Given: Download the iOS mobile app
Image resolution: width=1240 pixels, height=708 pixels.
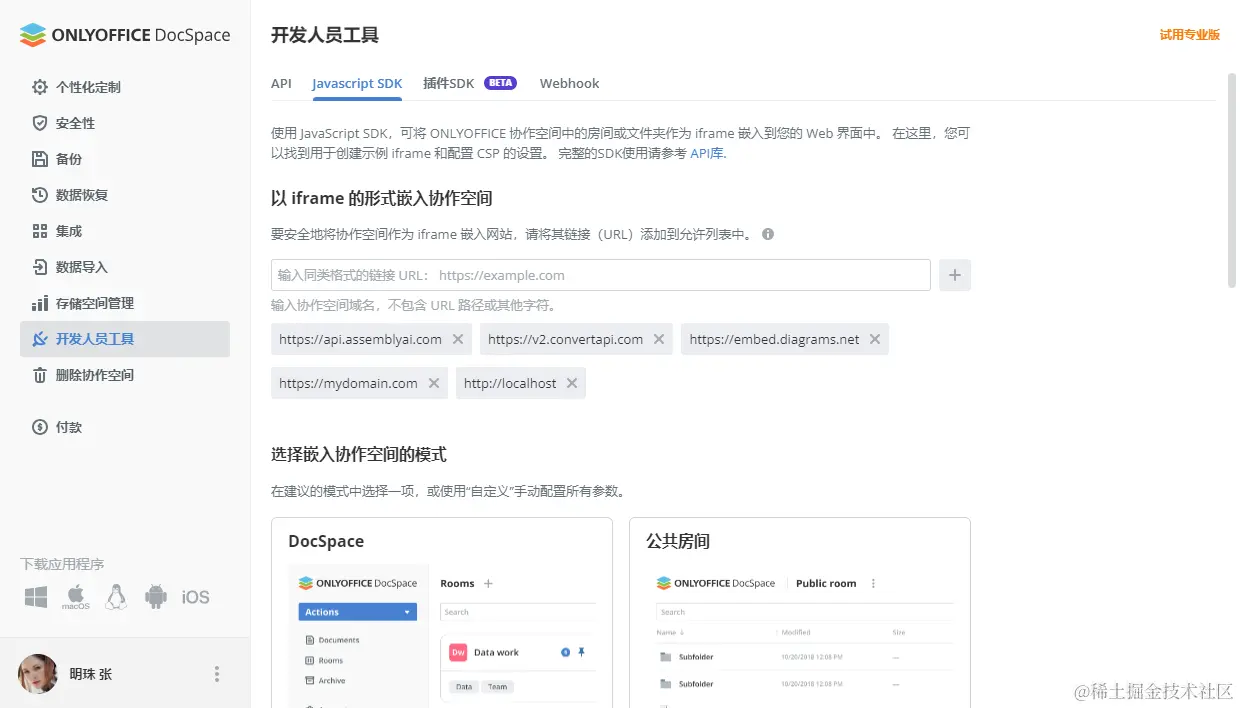Looking at the screenshot, I should pyautogui.click(x=196, y=597).
